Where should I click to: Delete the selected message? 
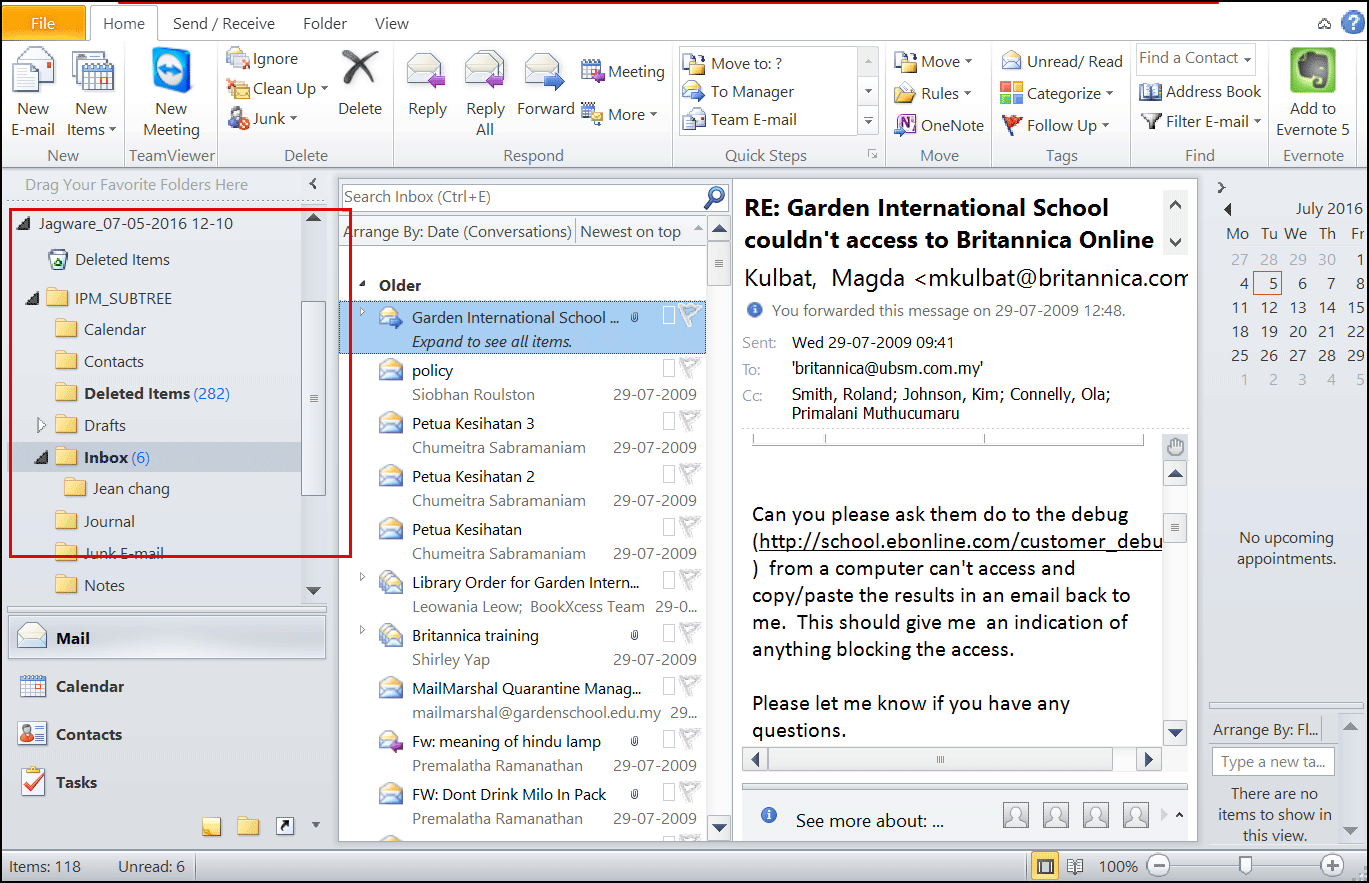click(360, 84)
